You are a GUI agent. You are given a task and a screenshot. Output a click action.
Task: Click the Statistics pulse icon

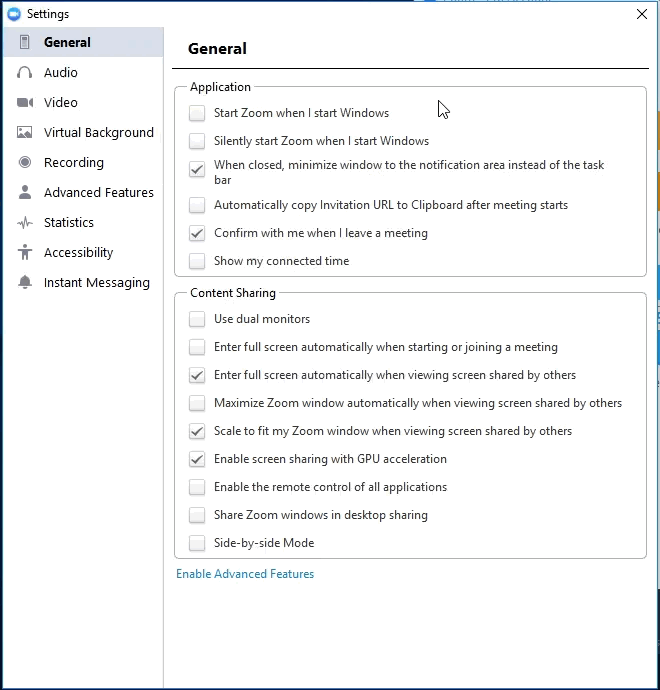[x=25, y=223]
